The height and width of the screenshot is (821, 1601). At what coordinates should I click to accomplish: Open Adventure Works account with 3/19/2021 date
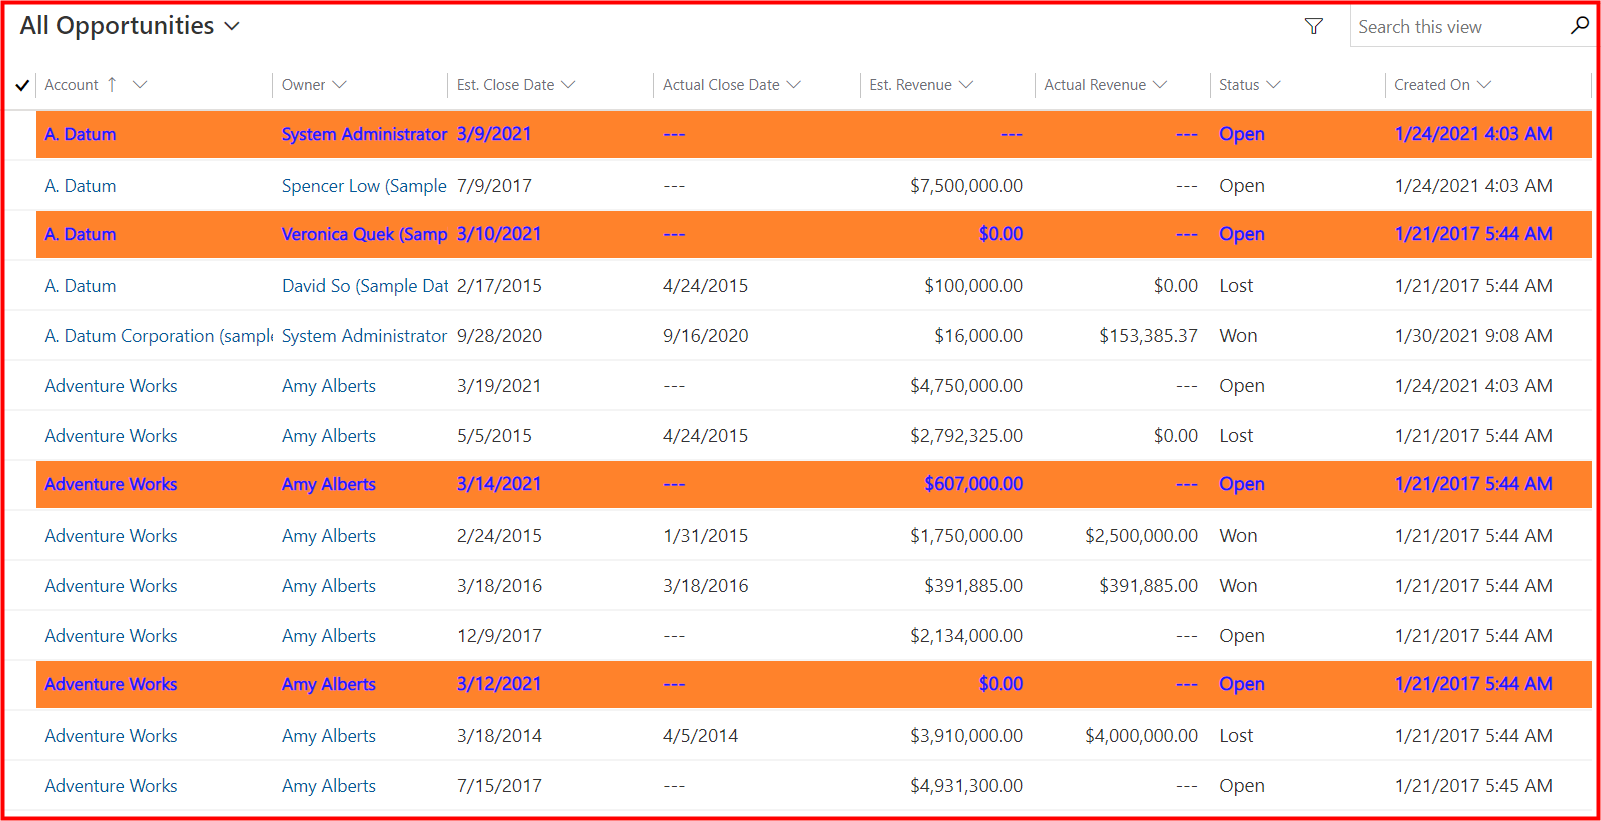[x=111, y=386]
